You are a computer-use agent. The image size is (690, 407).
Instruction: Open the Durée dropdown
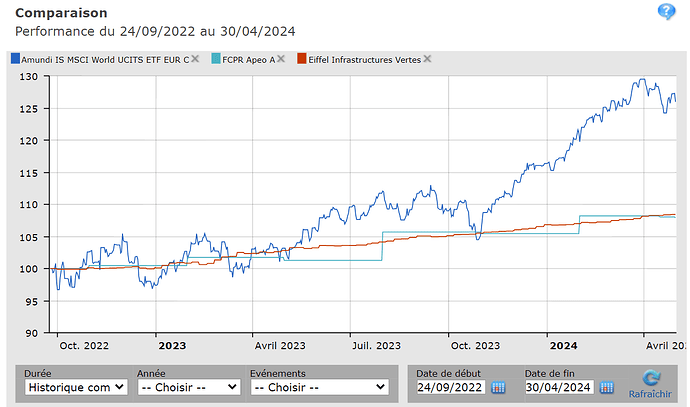pos(76,387)
